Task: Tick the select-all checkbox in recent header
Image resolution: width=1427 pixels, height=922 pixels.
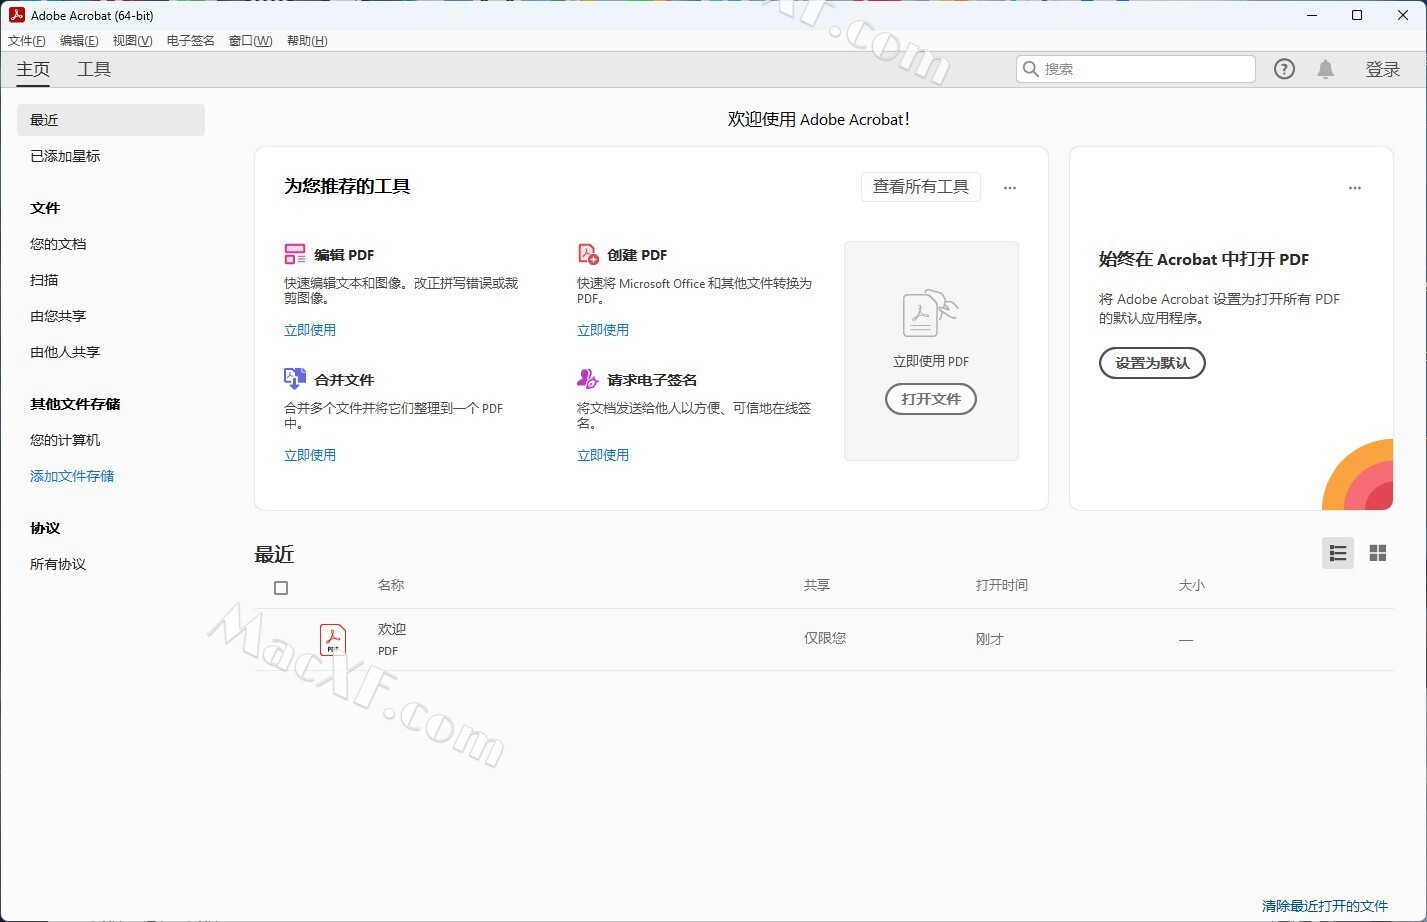Action: click(x=281, y=588)
